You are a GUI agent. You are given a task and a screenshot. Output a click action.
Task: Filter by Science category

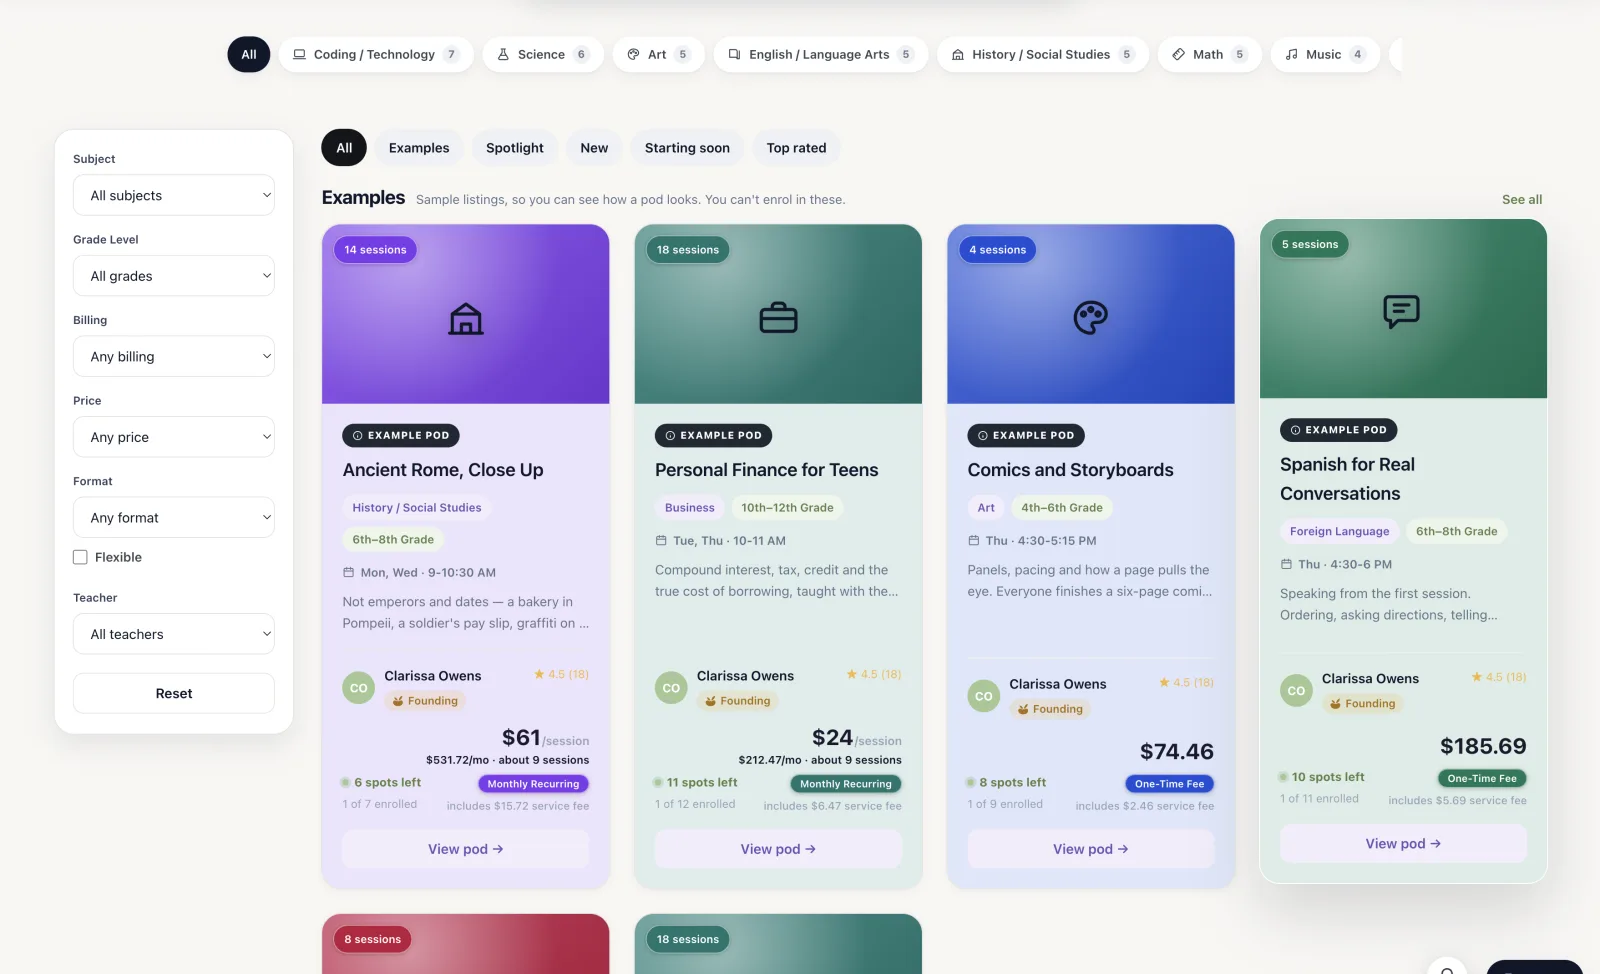point(543,54)
